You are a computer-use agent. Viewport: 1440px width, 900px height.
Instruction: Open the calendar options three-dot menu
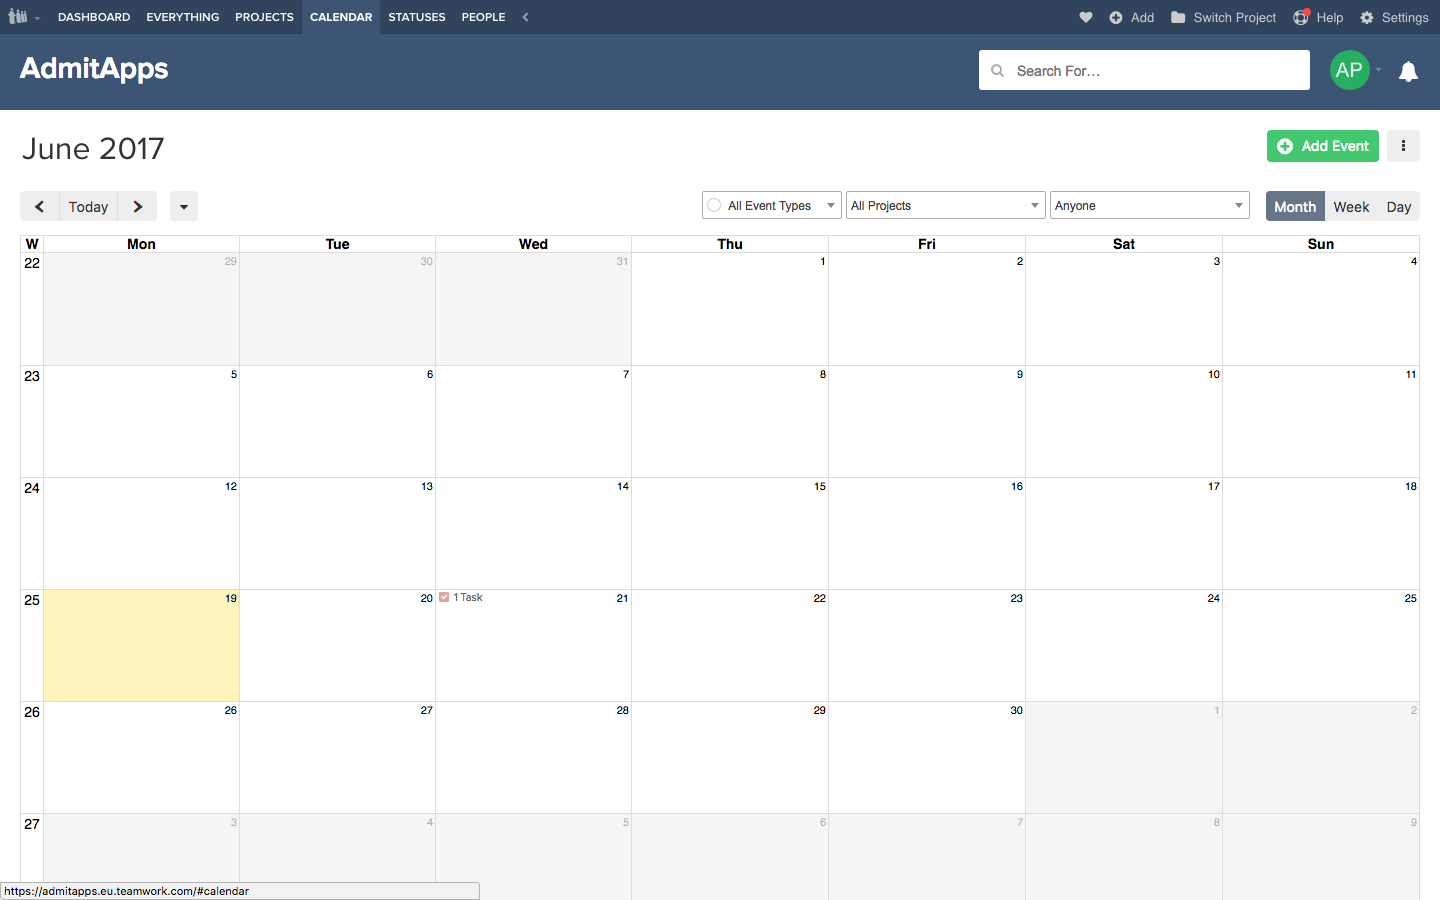pos(1403,146)
